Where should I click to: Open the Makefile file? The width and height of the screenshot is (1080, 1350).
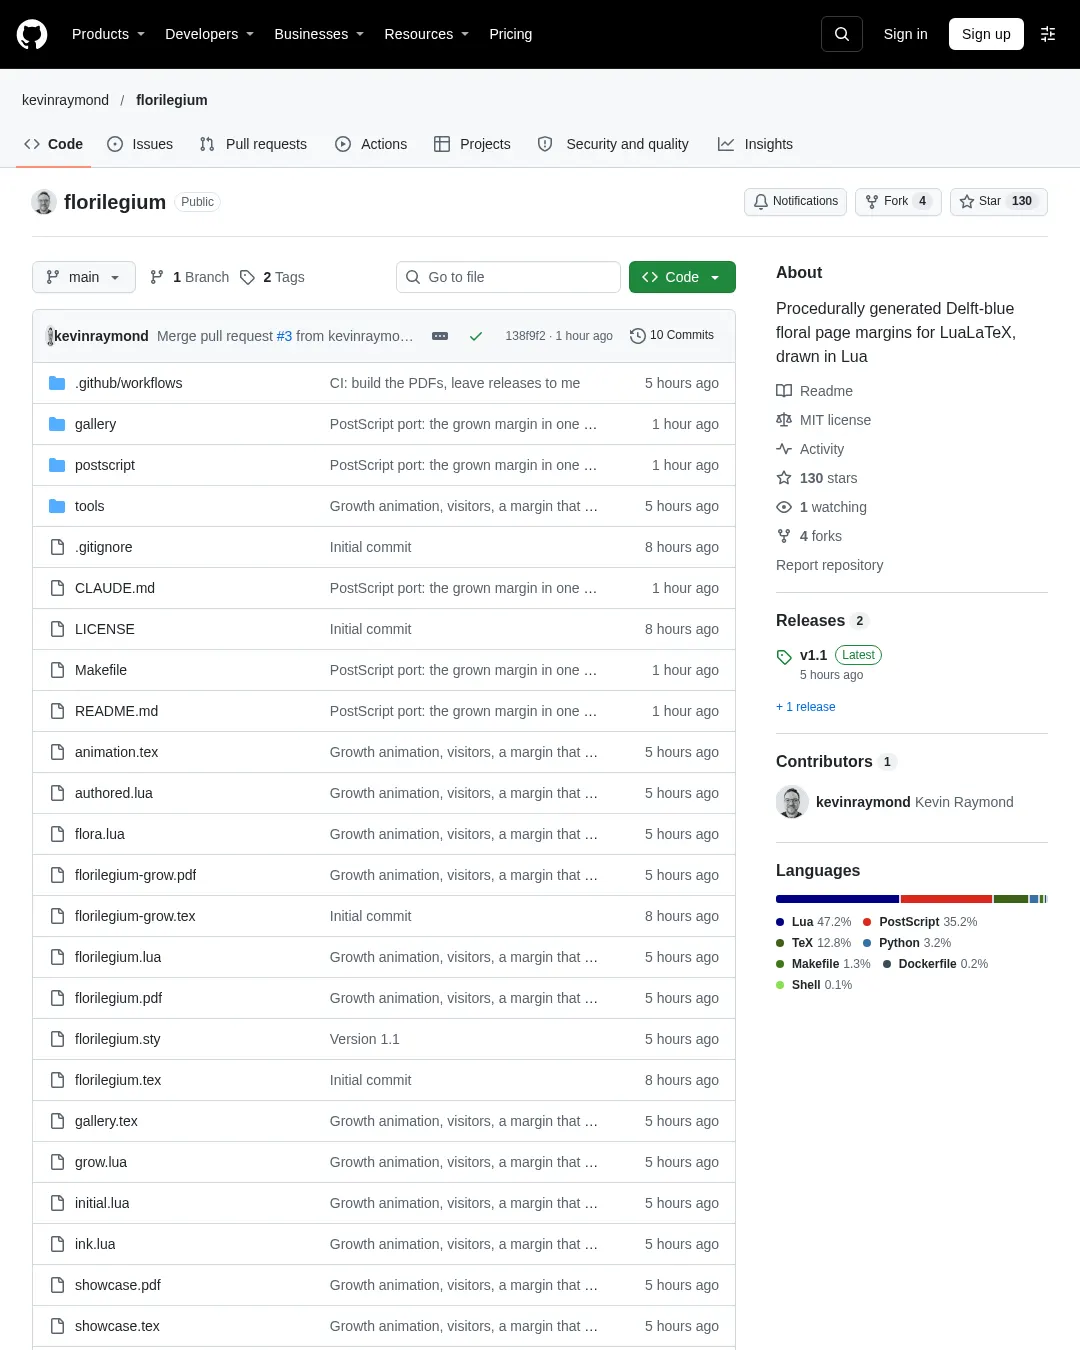click(101, 670)
